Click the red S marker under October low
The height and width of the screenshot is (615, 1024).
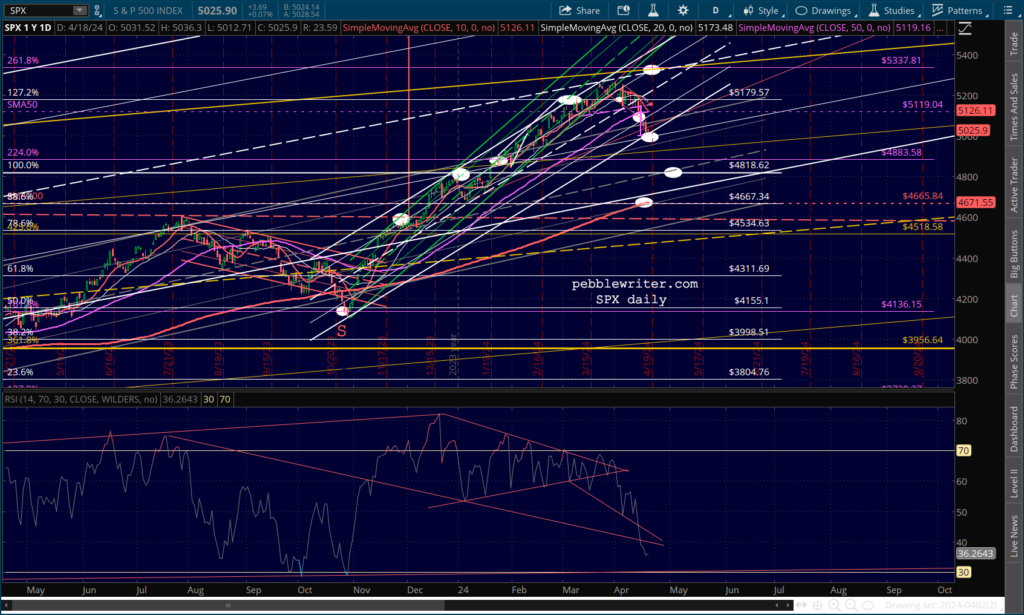tap(342, 331)
